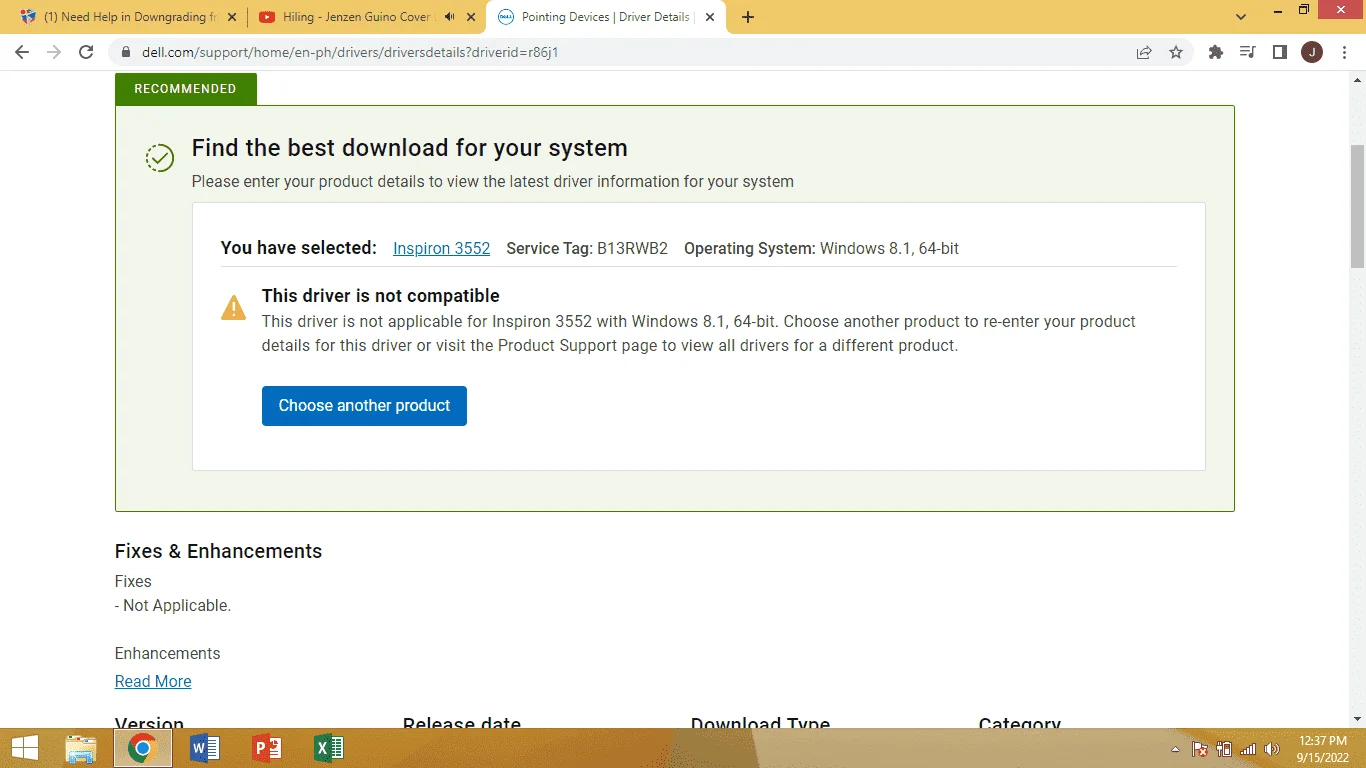Open the Inspiron 3552 link
1366x768 pixels.
[441, 249]
